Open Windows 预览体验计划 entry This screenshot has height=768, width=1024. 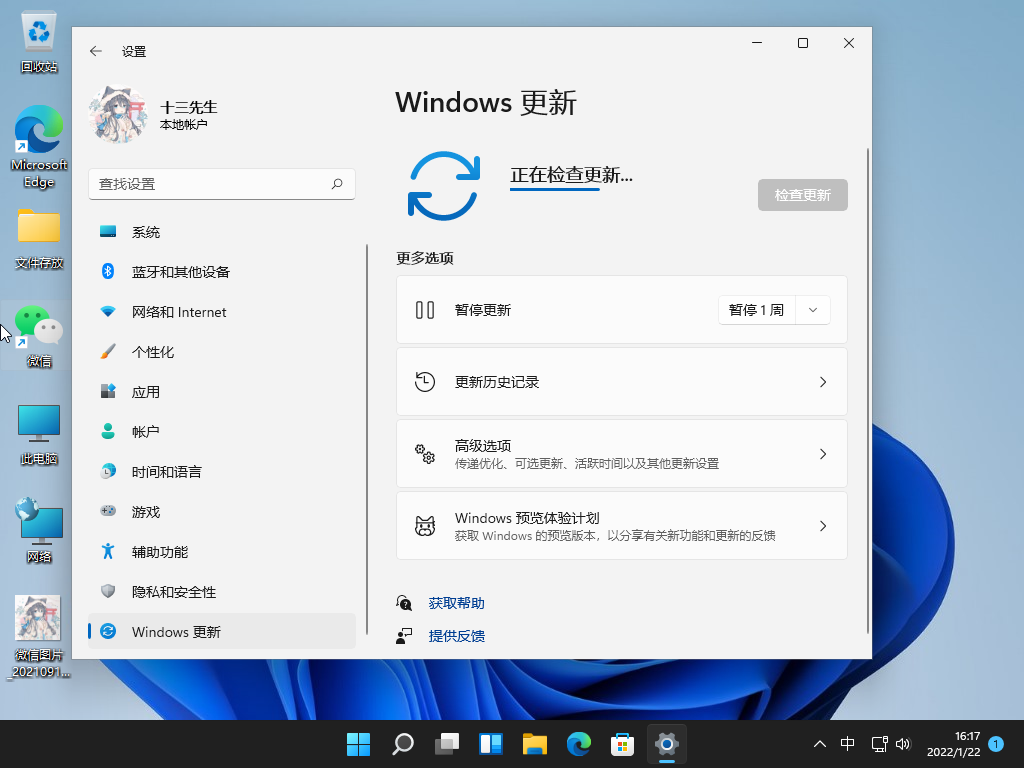621,526
